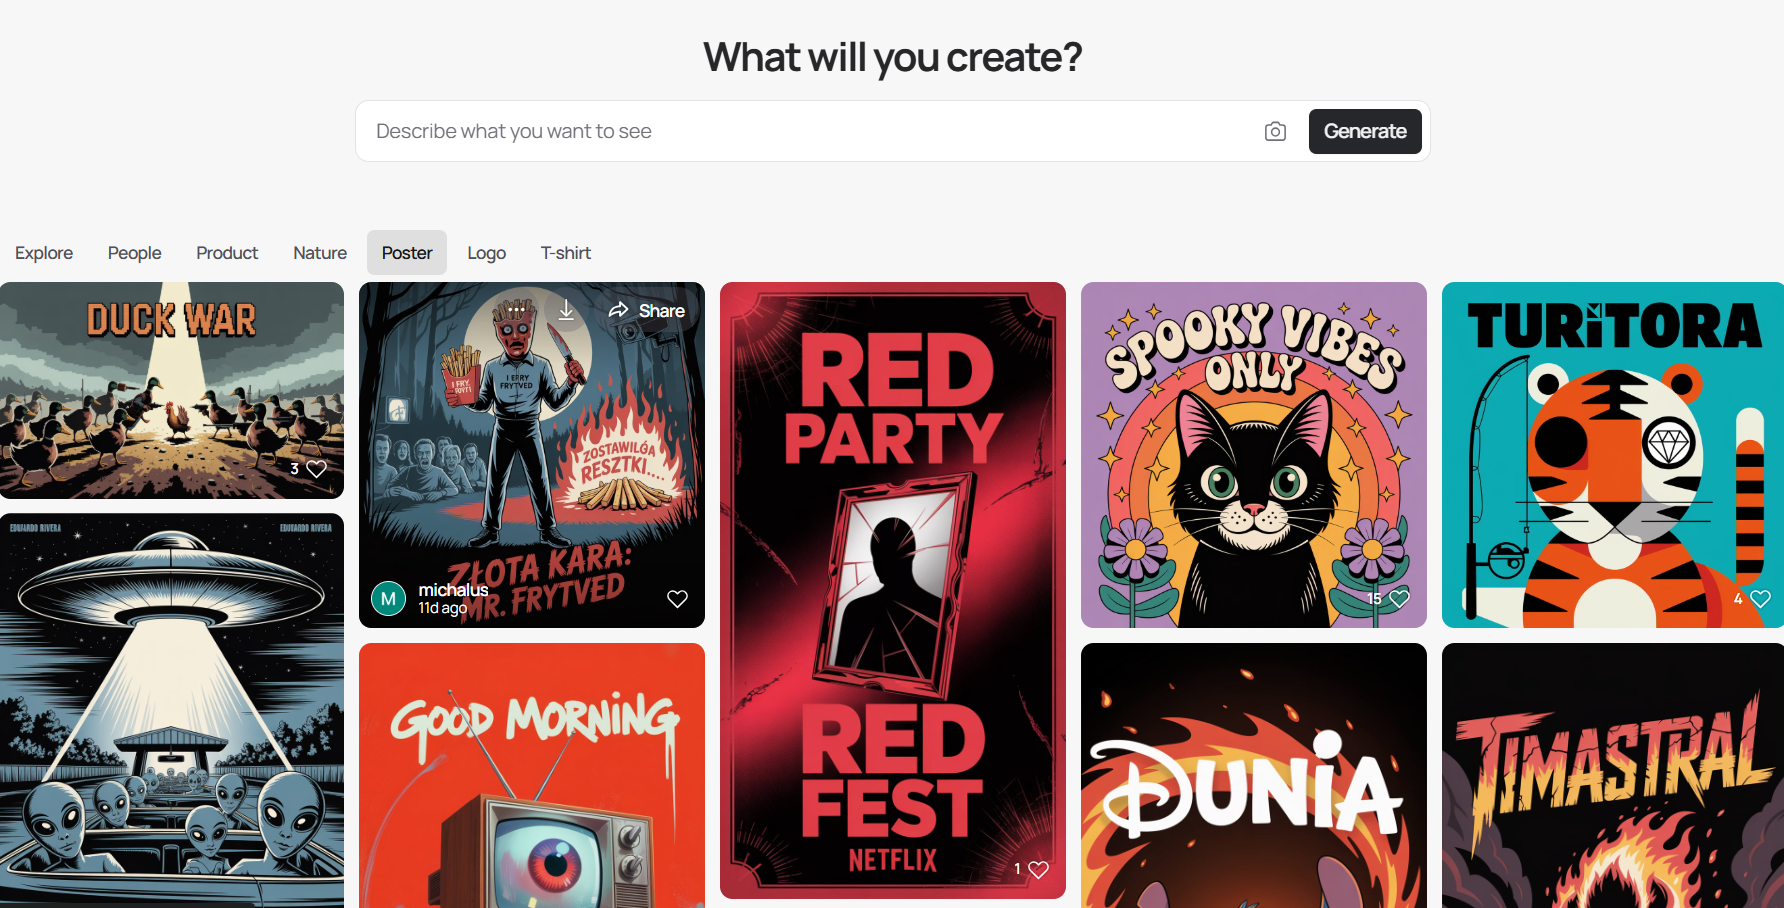Screen dimensions: 1784x908
Task: Like the Turitora tiger poster heart
Action: tap(1760, 598)
